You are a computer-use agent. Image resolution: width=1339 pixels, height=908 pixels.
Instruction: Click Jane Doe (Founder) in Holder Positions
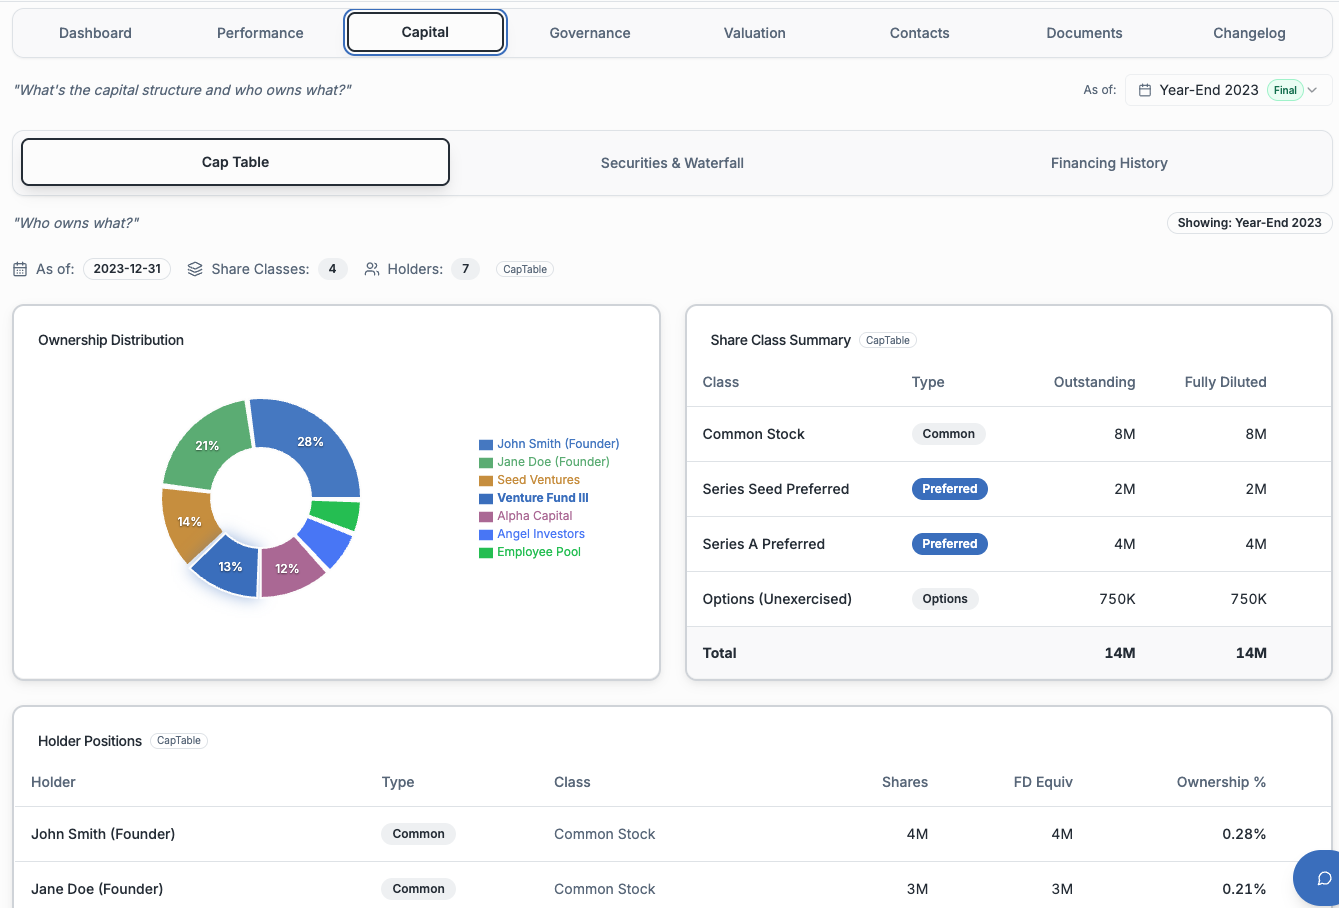[97, 889]
